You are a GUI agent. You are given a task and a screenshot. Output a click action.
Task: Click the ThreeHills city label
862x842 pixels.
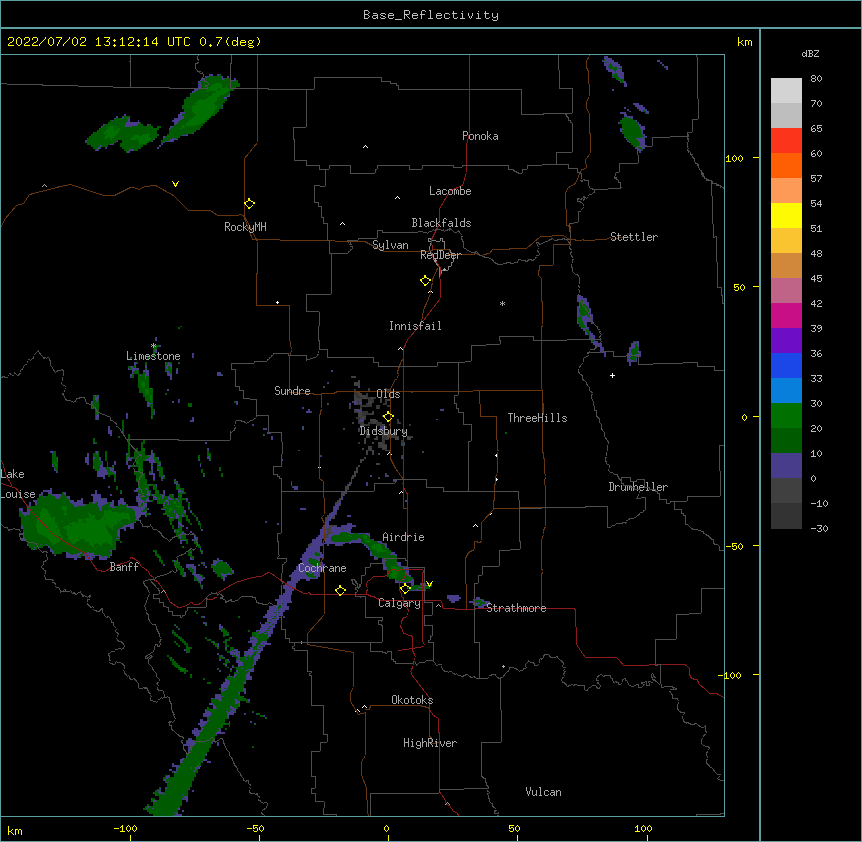coord(537,418)
